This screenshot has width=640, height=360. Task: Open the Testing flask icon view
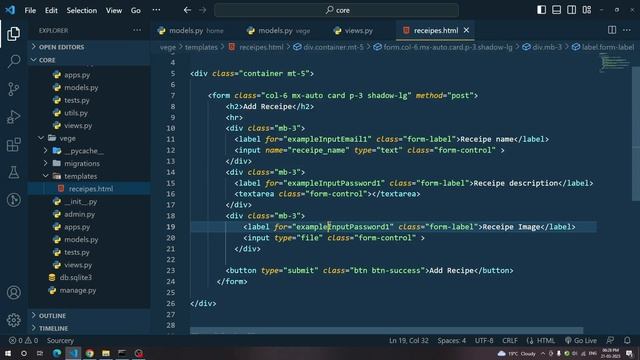click(x=13, y=172)
